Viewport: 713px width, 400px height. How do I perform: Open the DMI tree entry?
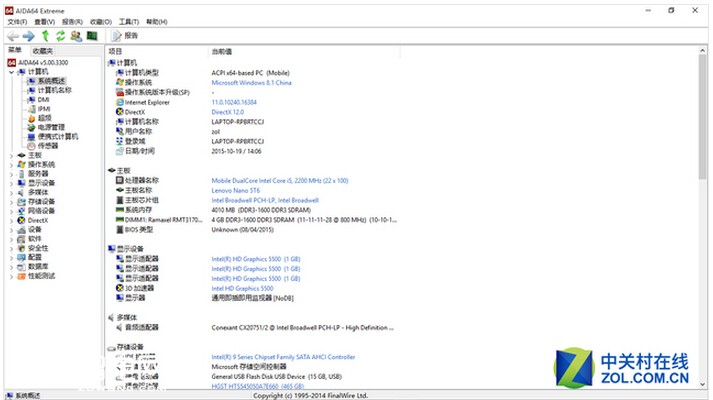tap(43, 100)
